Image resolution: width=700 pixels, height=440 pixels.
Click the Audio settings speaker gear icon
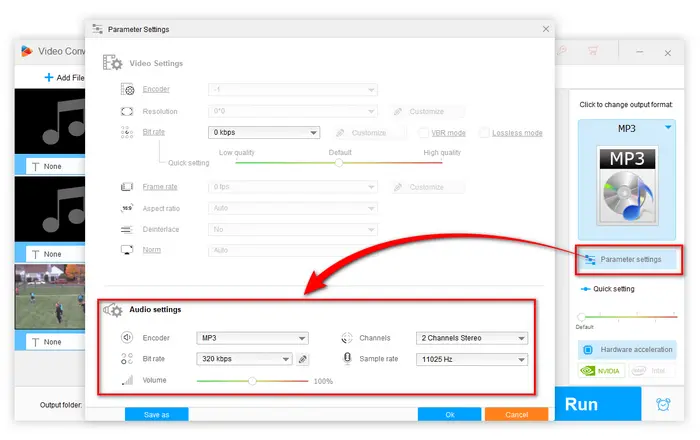(x=113, y=310)
